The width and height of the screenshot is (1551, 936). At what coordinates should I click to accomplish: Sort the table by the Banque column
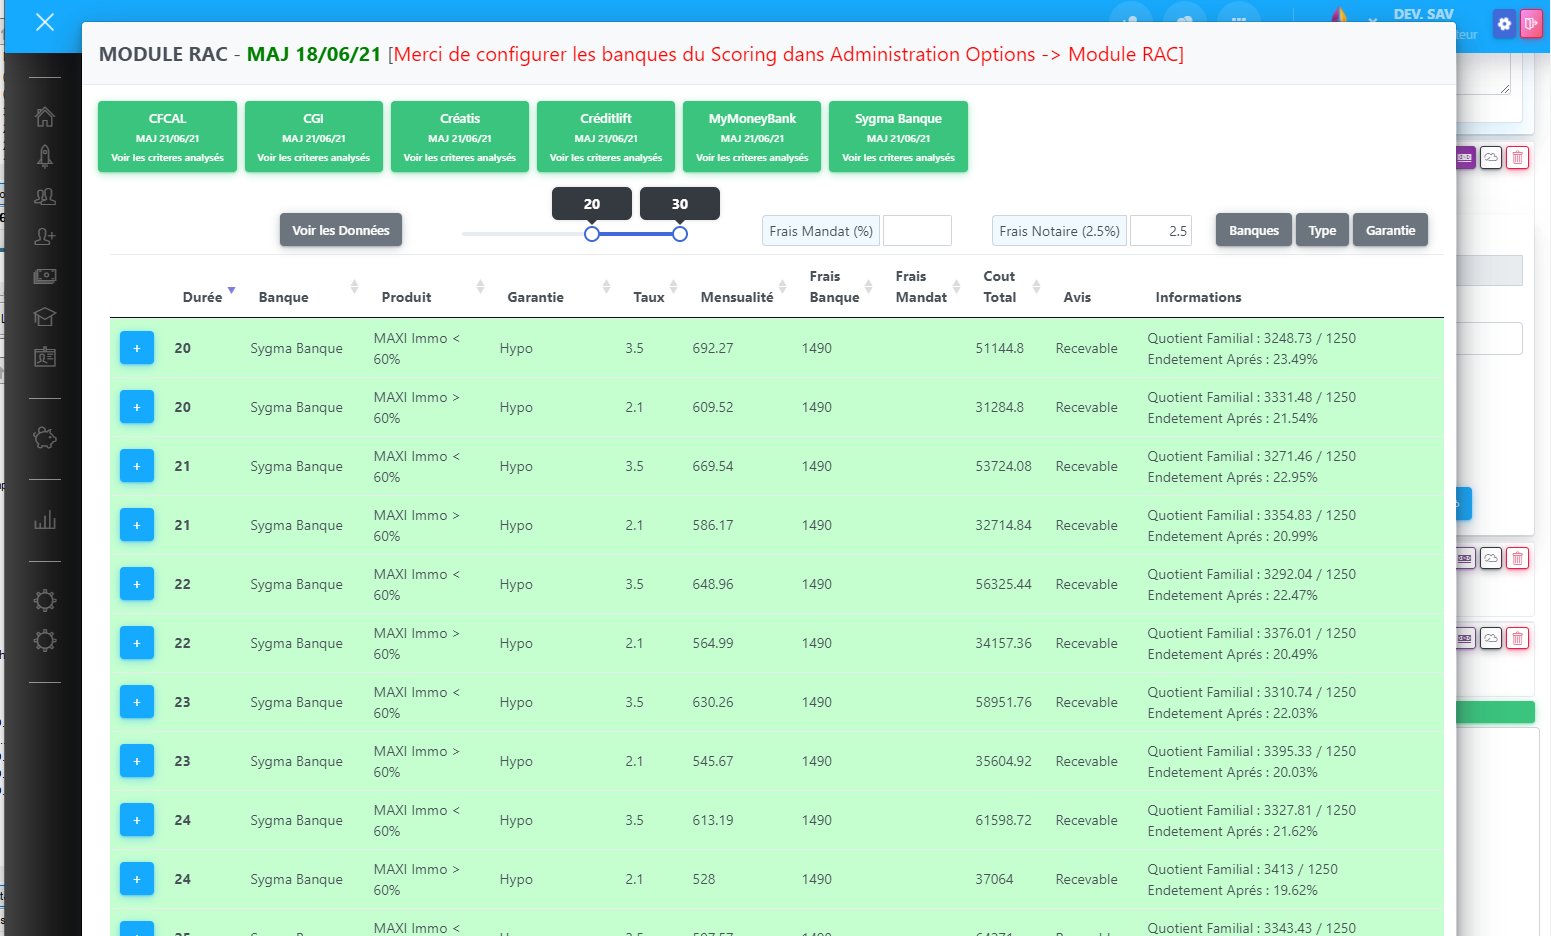coord(283,297)
